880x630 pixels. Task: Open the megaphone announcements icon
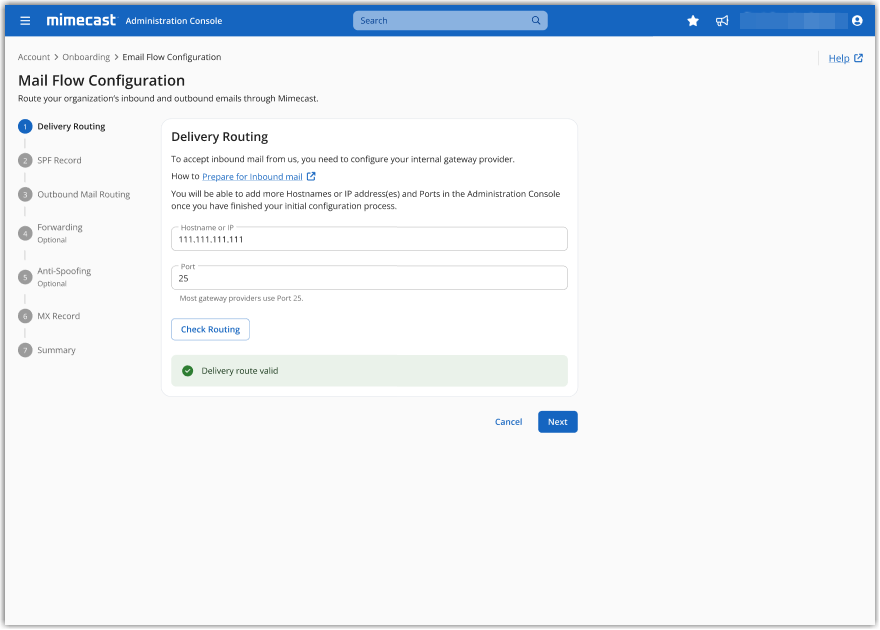[722, 21]
